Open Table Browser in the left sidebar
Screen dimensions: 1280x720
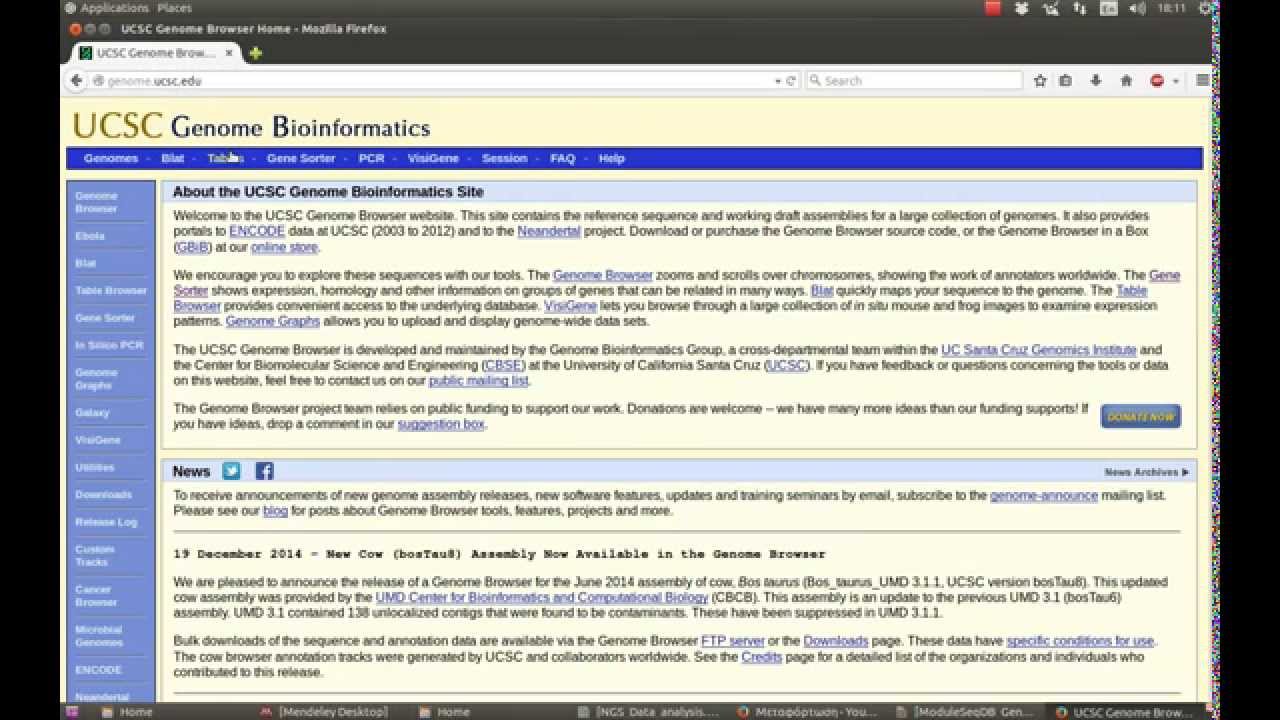[x=111, y=290]
